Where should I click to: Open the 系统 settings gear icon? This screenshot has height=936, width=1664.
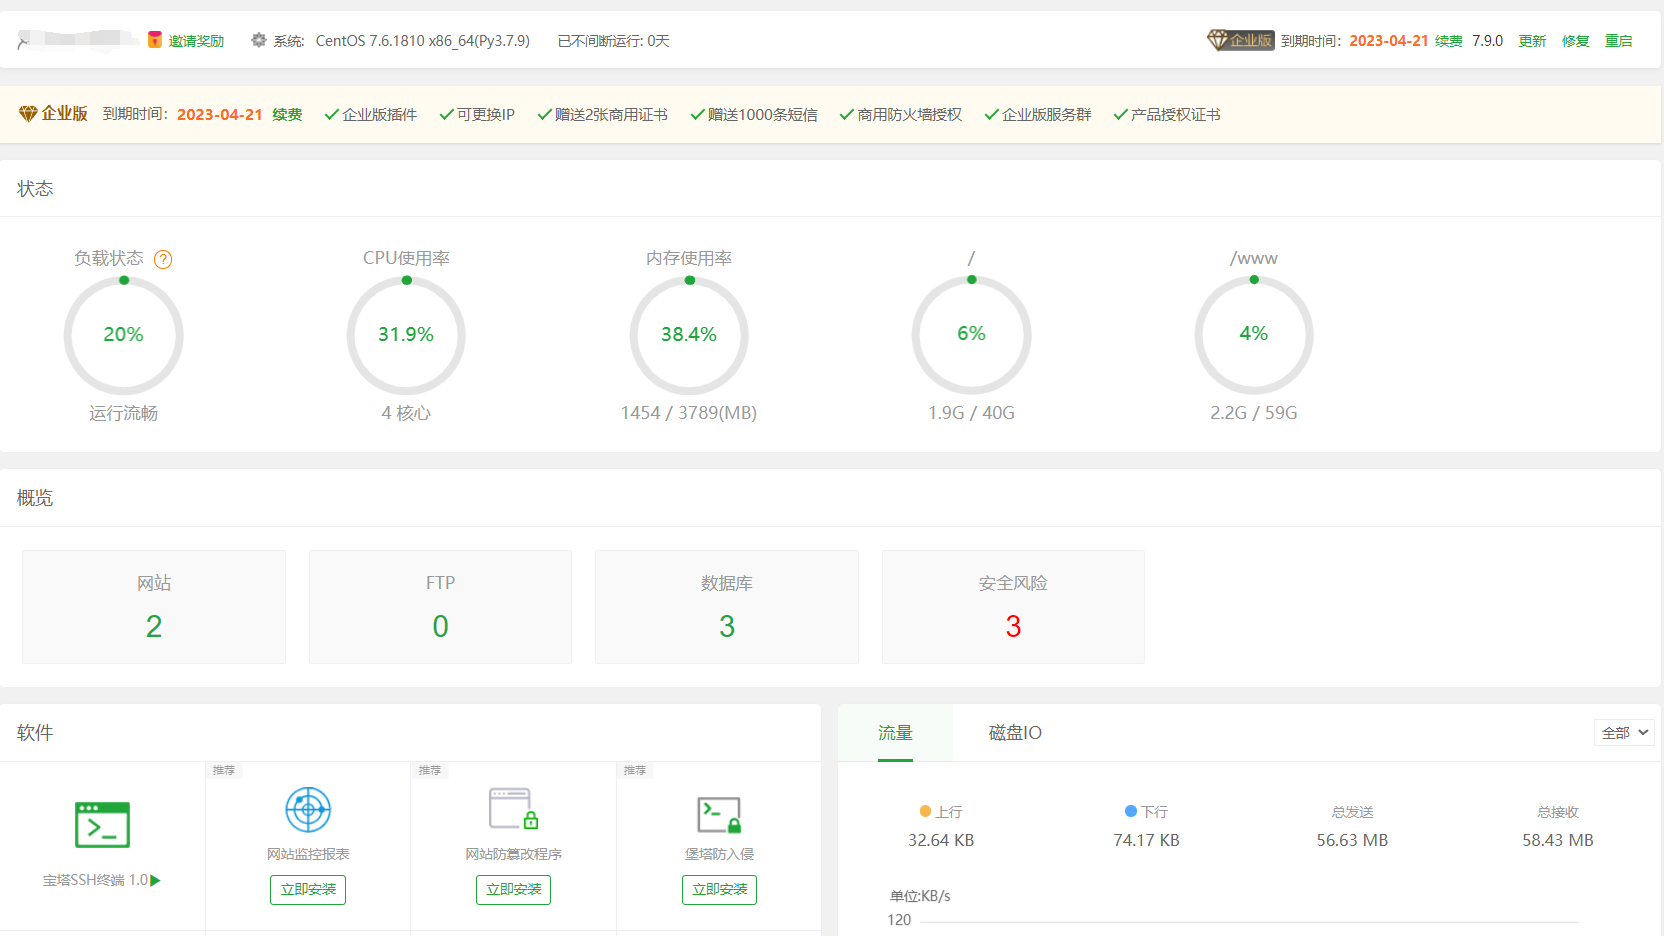(258, 40)
